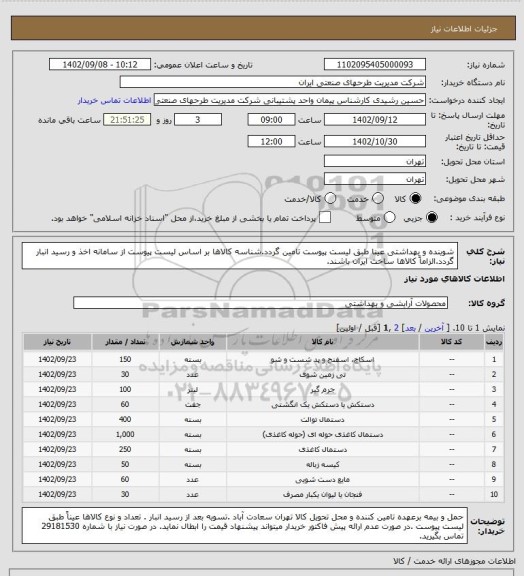Select item name دستمال کاغذی حوله ای
524x576 pixels.
coord(322,435)
